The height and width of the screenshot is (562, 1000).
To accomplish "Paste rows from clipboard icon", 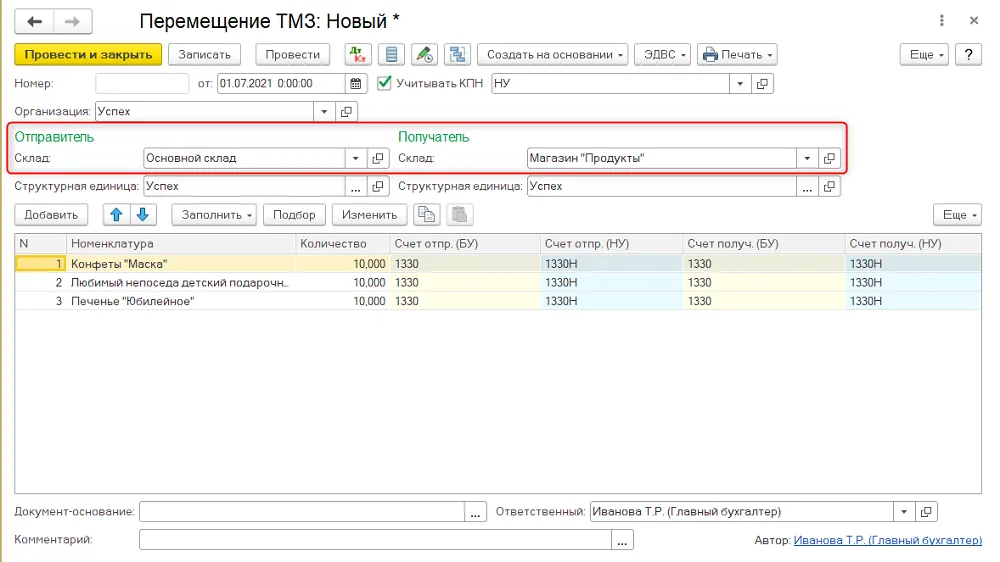I will tap(459, 215).
